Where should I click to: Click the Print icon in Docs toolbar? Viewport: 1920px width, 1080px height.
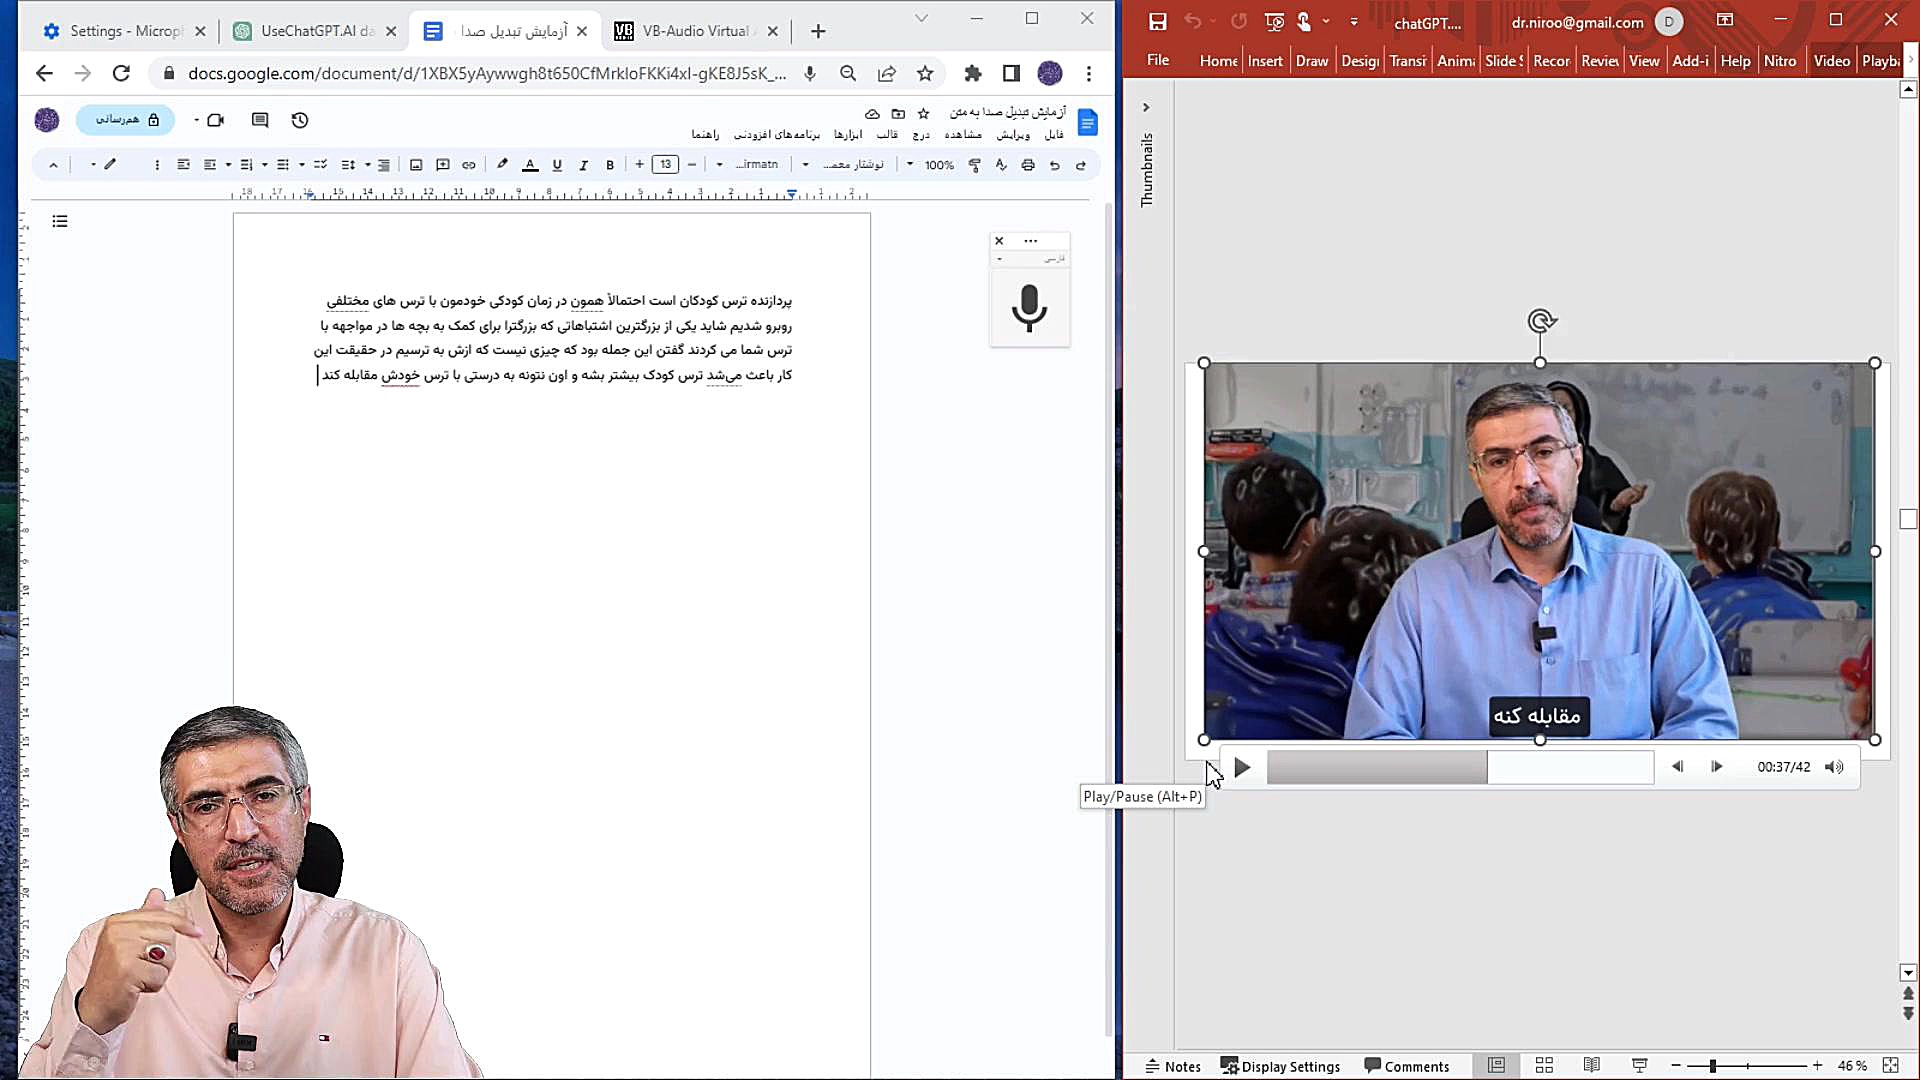[x=1027, y=165]
